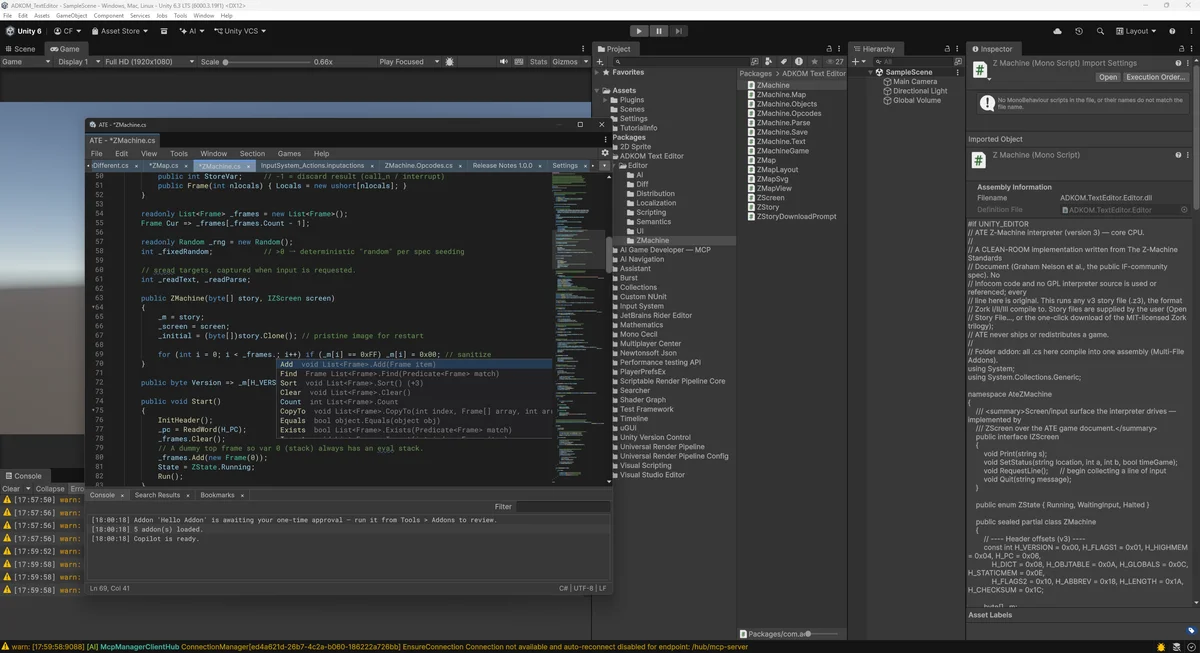Expand the Favorites group in Project

pos(599,73)
